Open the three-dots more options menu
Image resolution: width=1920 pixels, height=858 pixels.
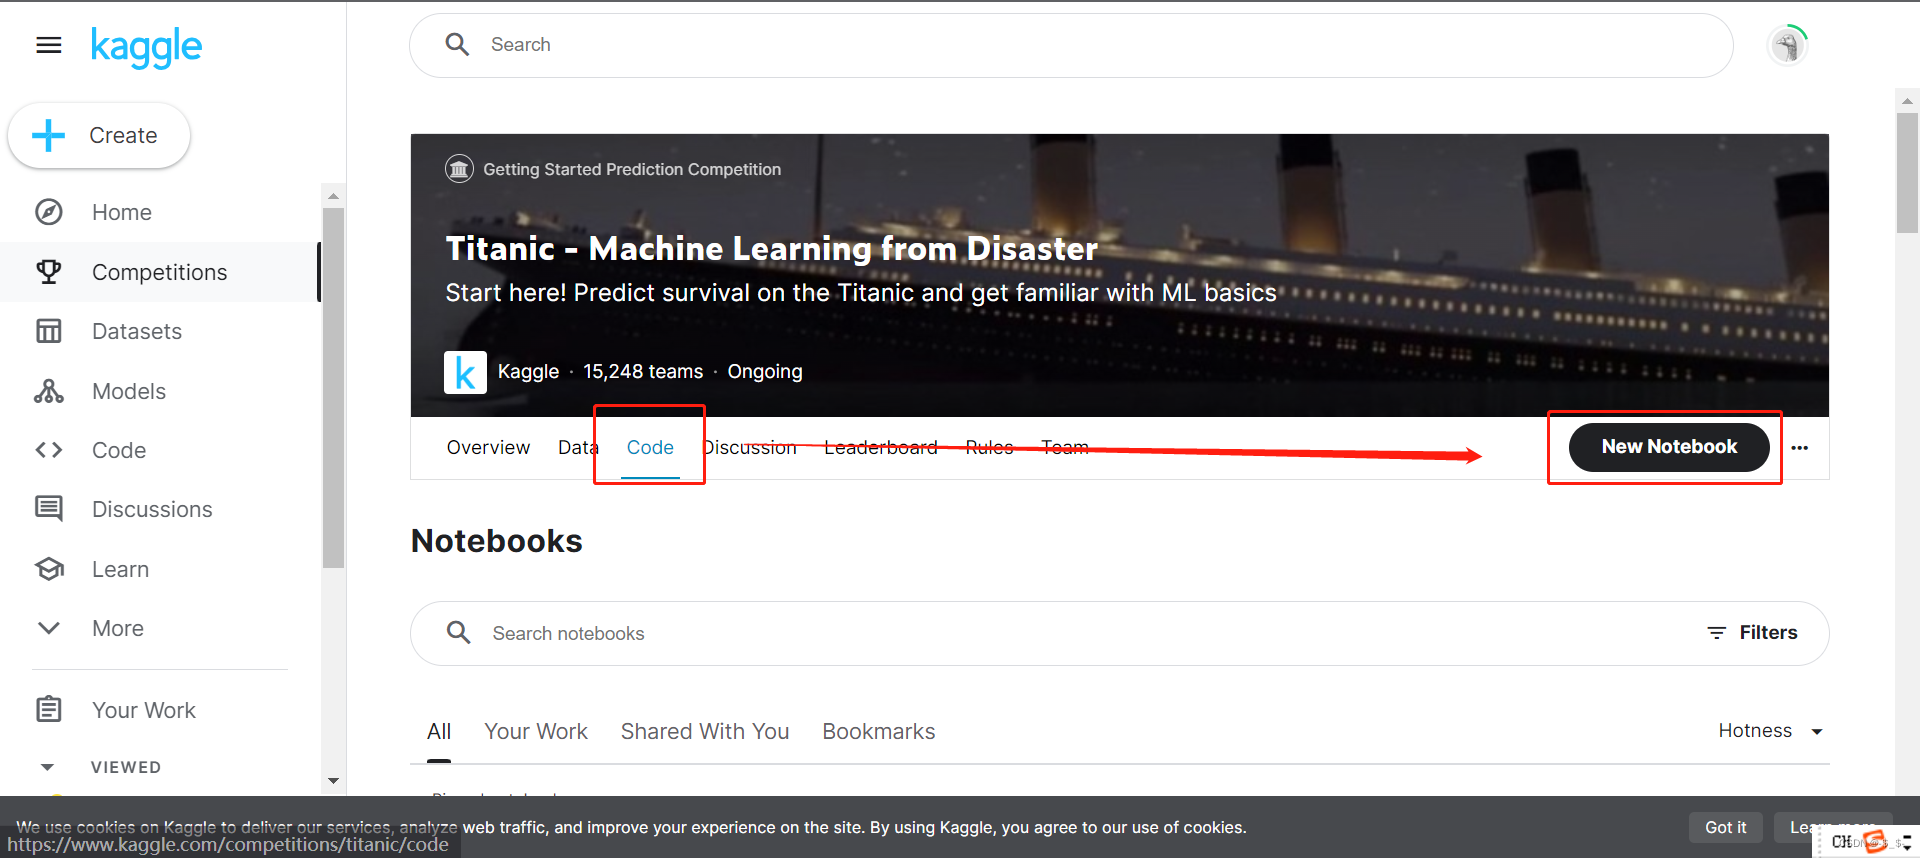tap(1800, 447)
